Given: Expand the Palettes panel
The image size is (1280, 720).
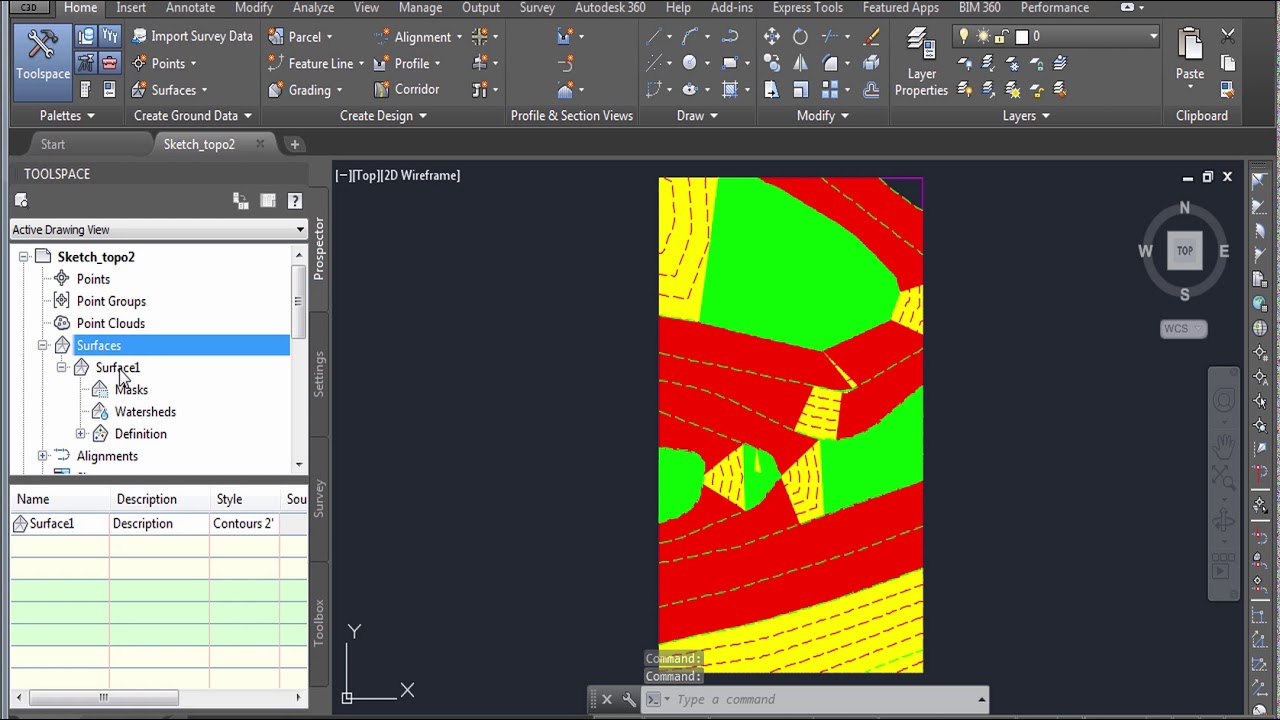Looking at the screenshot, I should 67,115.
